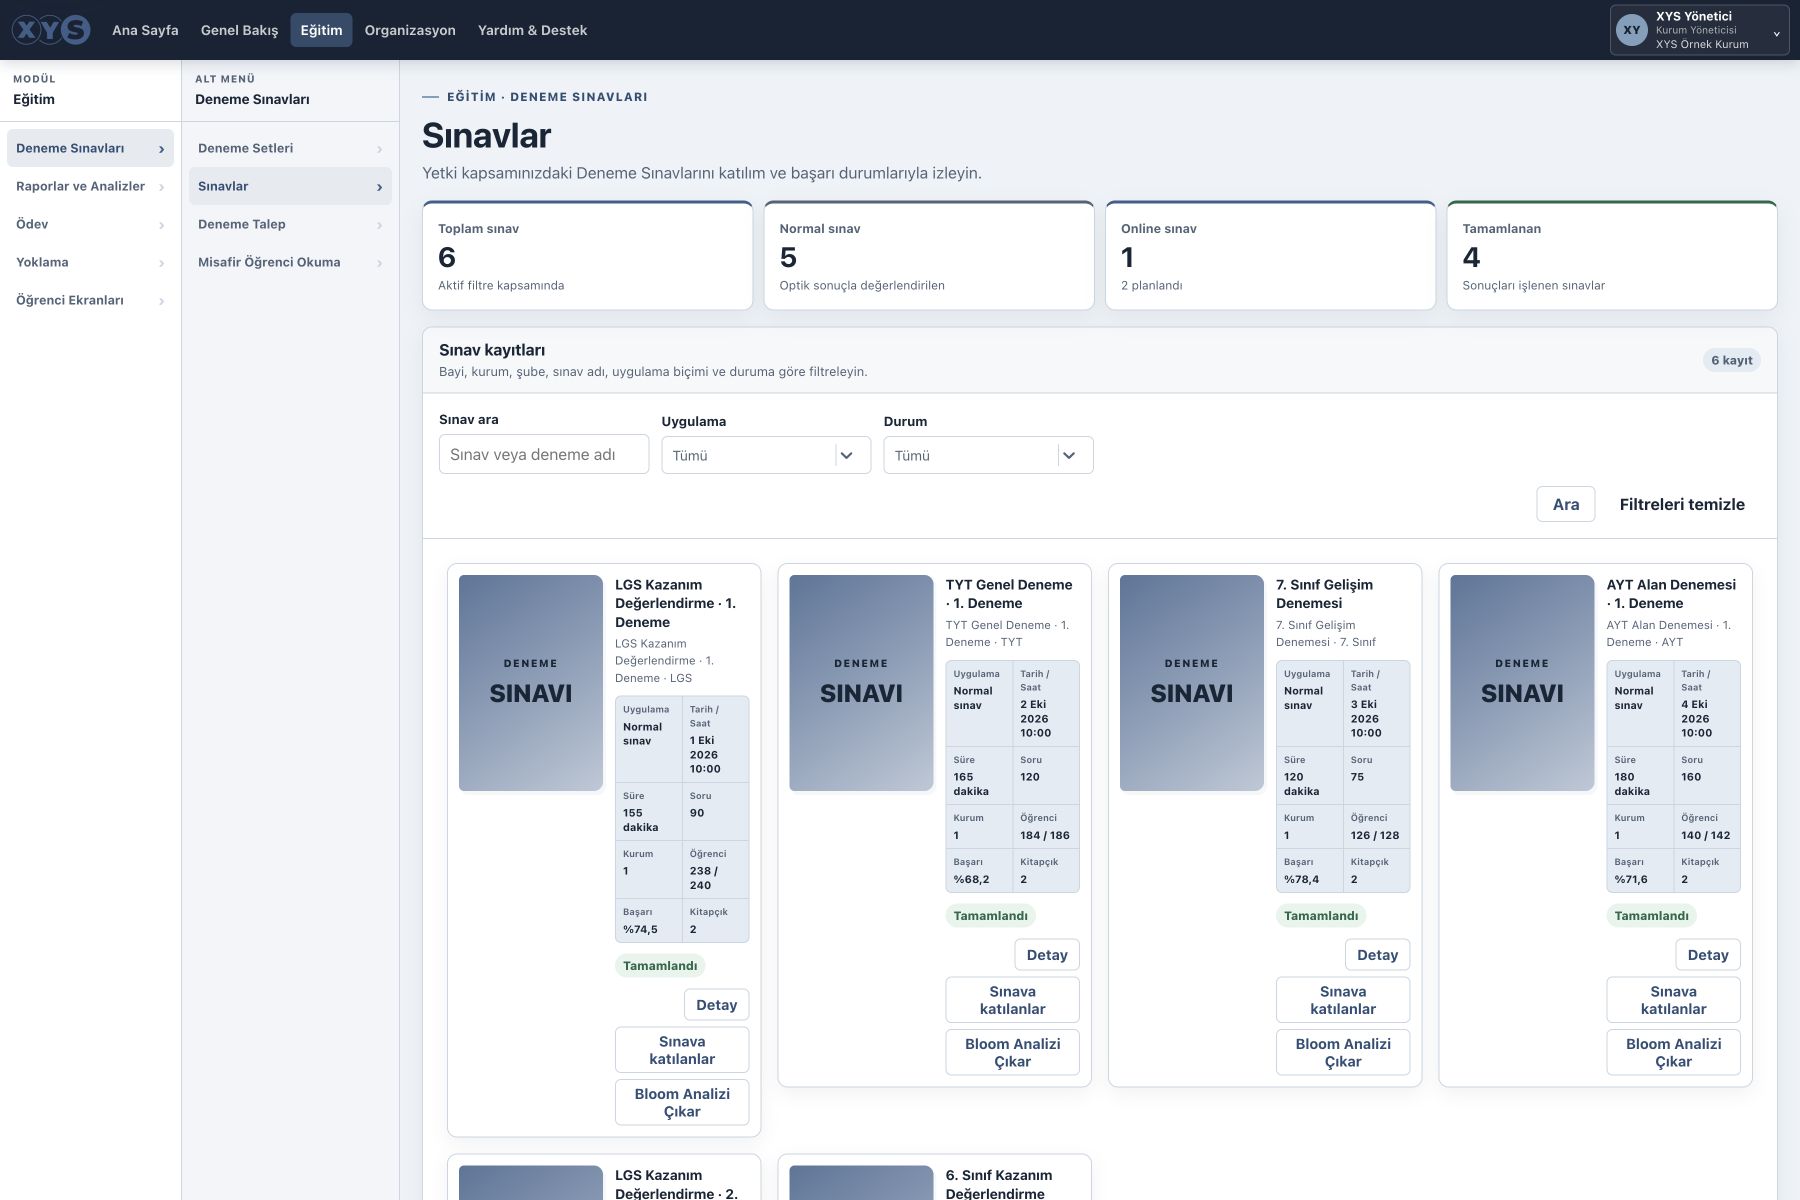Open Genel Bakış in the top menu
The image size is (1800, 1200).
pos(239,30)
